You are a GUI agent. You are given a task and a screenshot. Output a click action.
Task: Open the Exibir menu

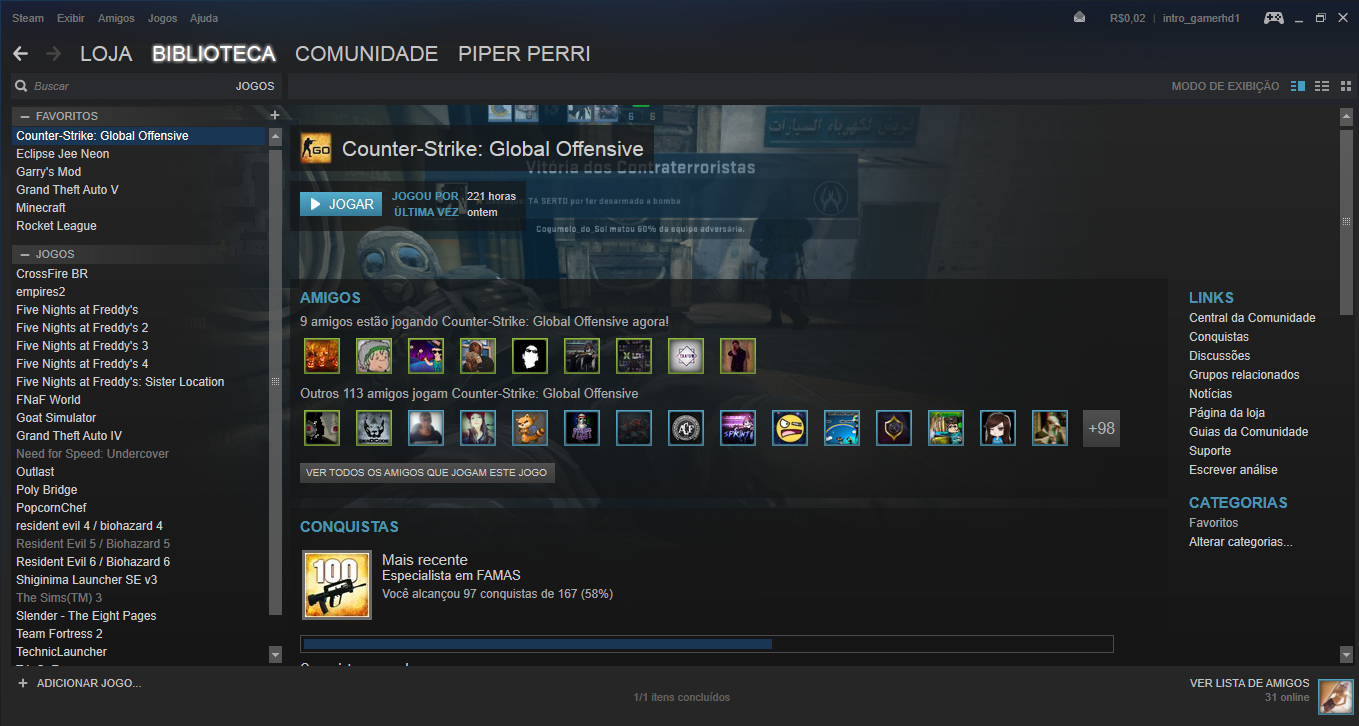click(71, 18)
